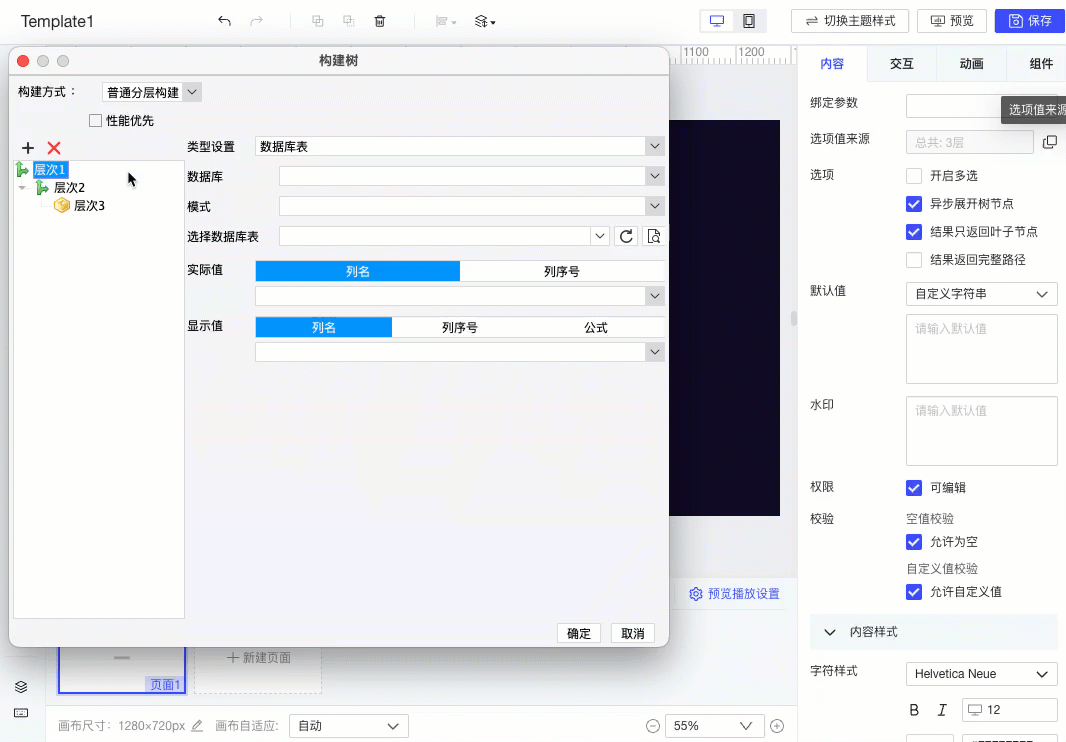Delete selected level with red X
This screenshot has width=1066, height=742.
pos(54,148)
